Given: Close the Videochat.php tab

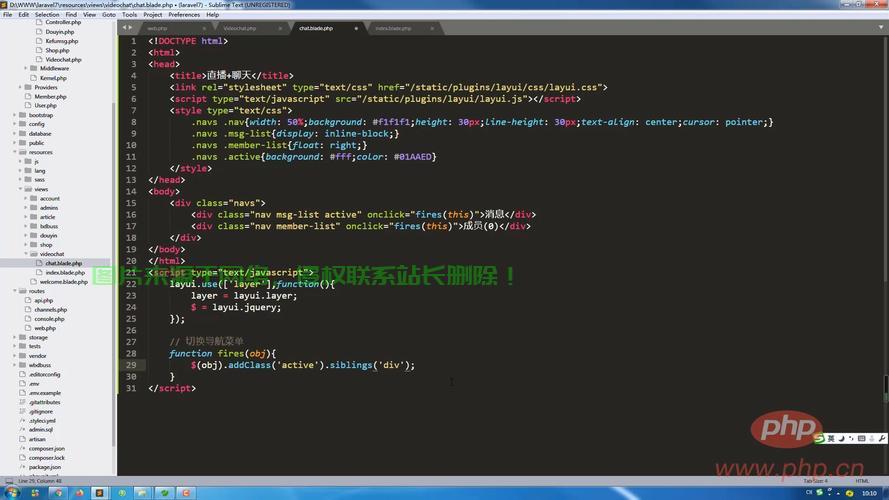Looking at the screenshot, I should [x=280, y=28].
